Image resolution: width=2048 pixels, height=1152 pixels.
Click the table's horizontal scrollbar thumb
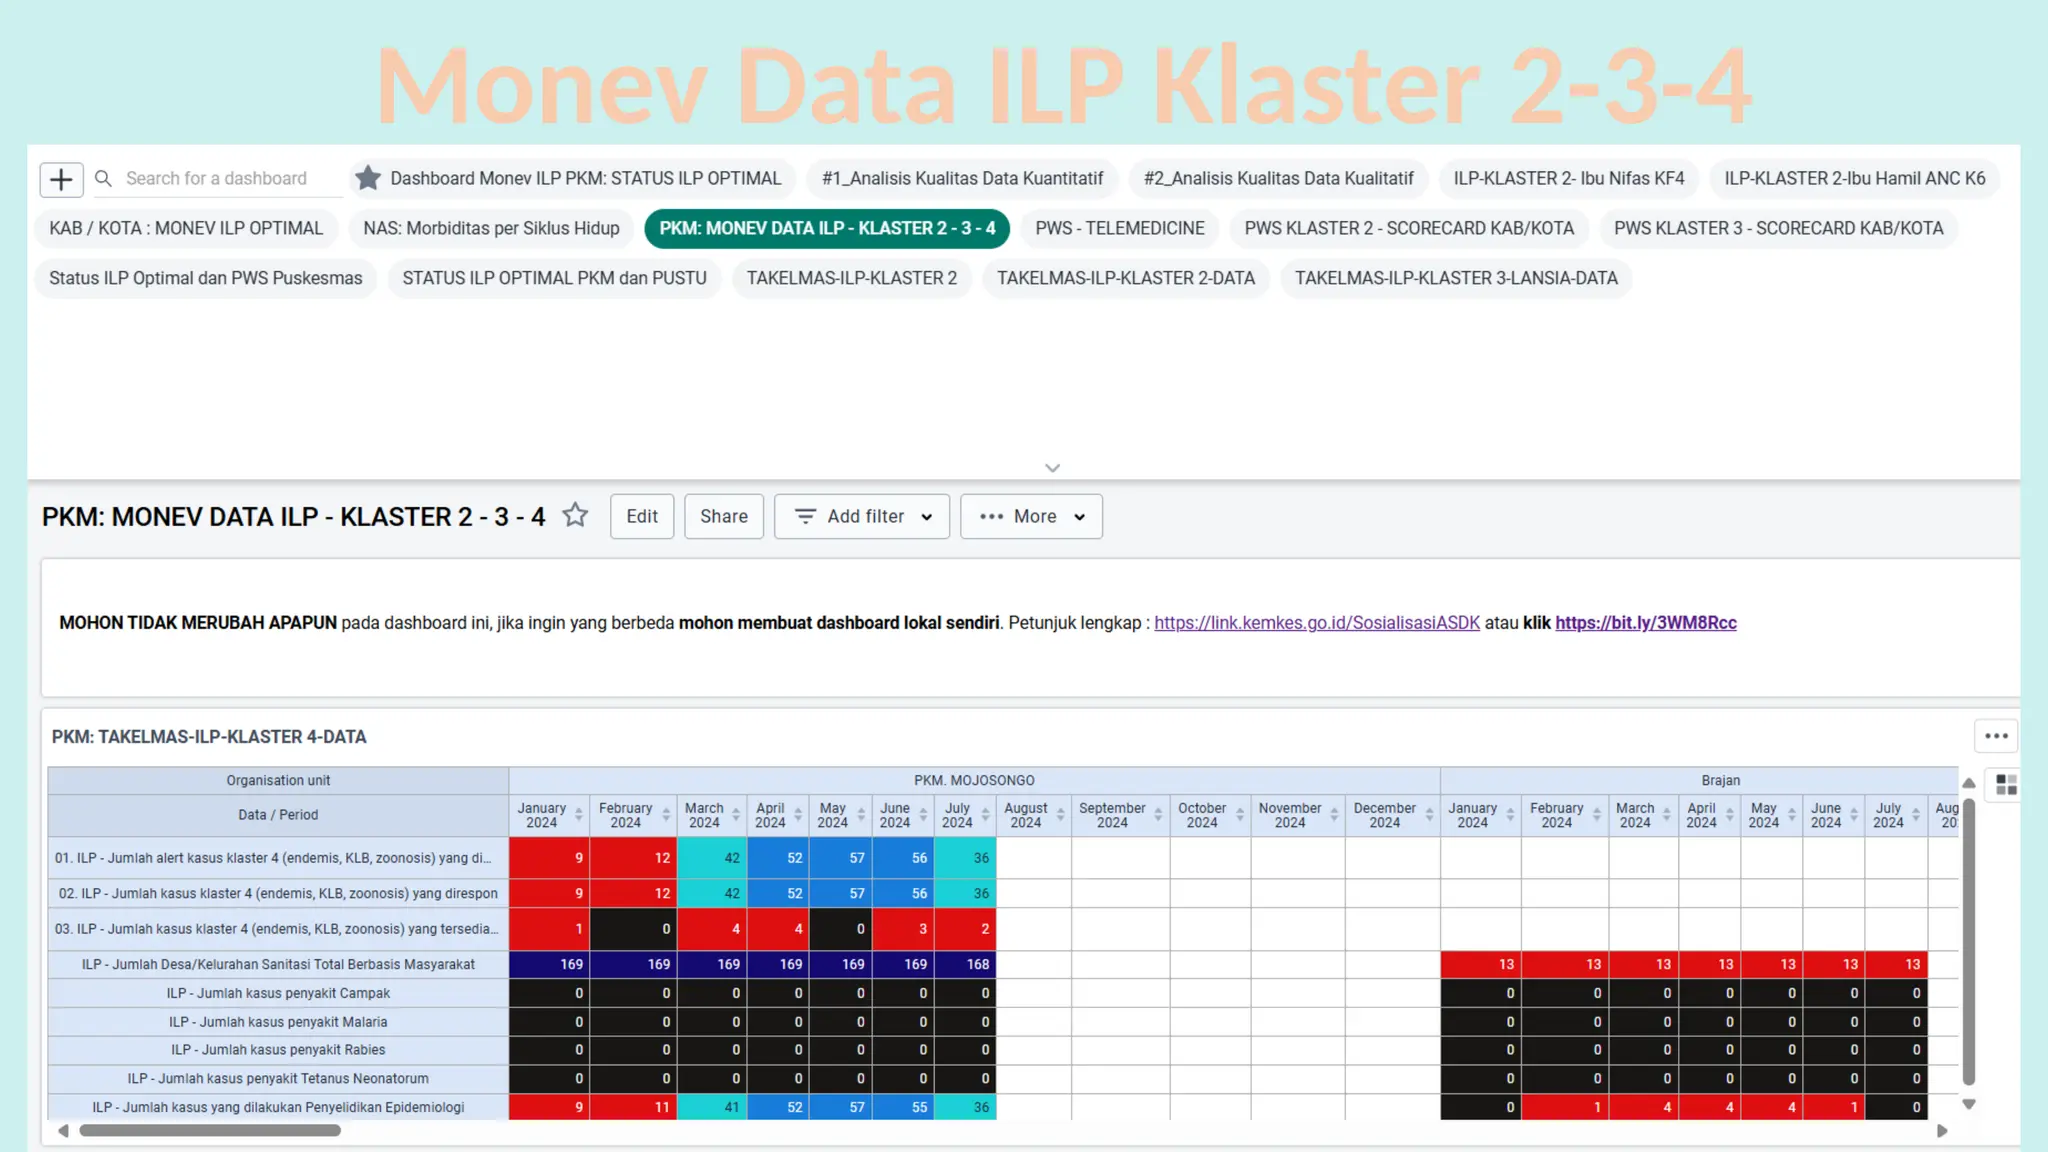coord(210,1131)
